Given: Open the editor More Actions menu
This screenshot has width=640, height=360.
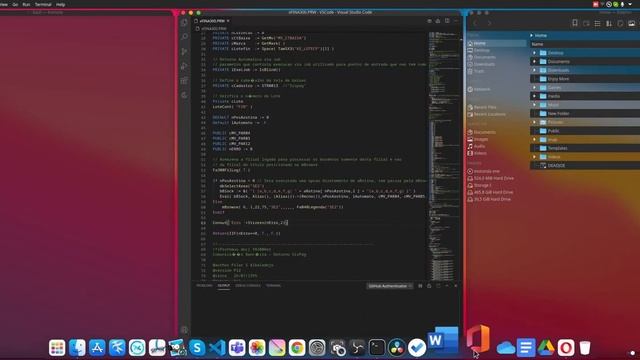Looking at the screenshot, I should point(456,21).
